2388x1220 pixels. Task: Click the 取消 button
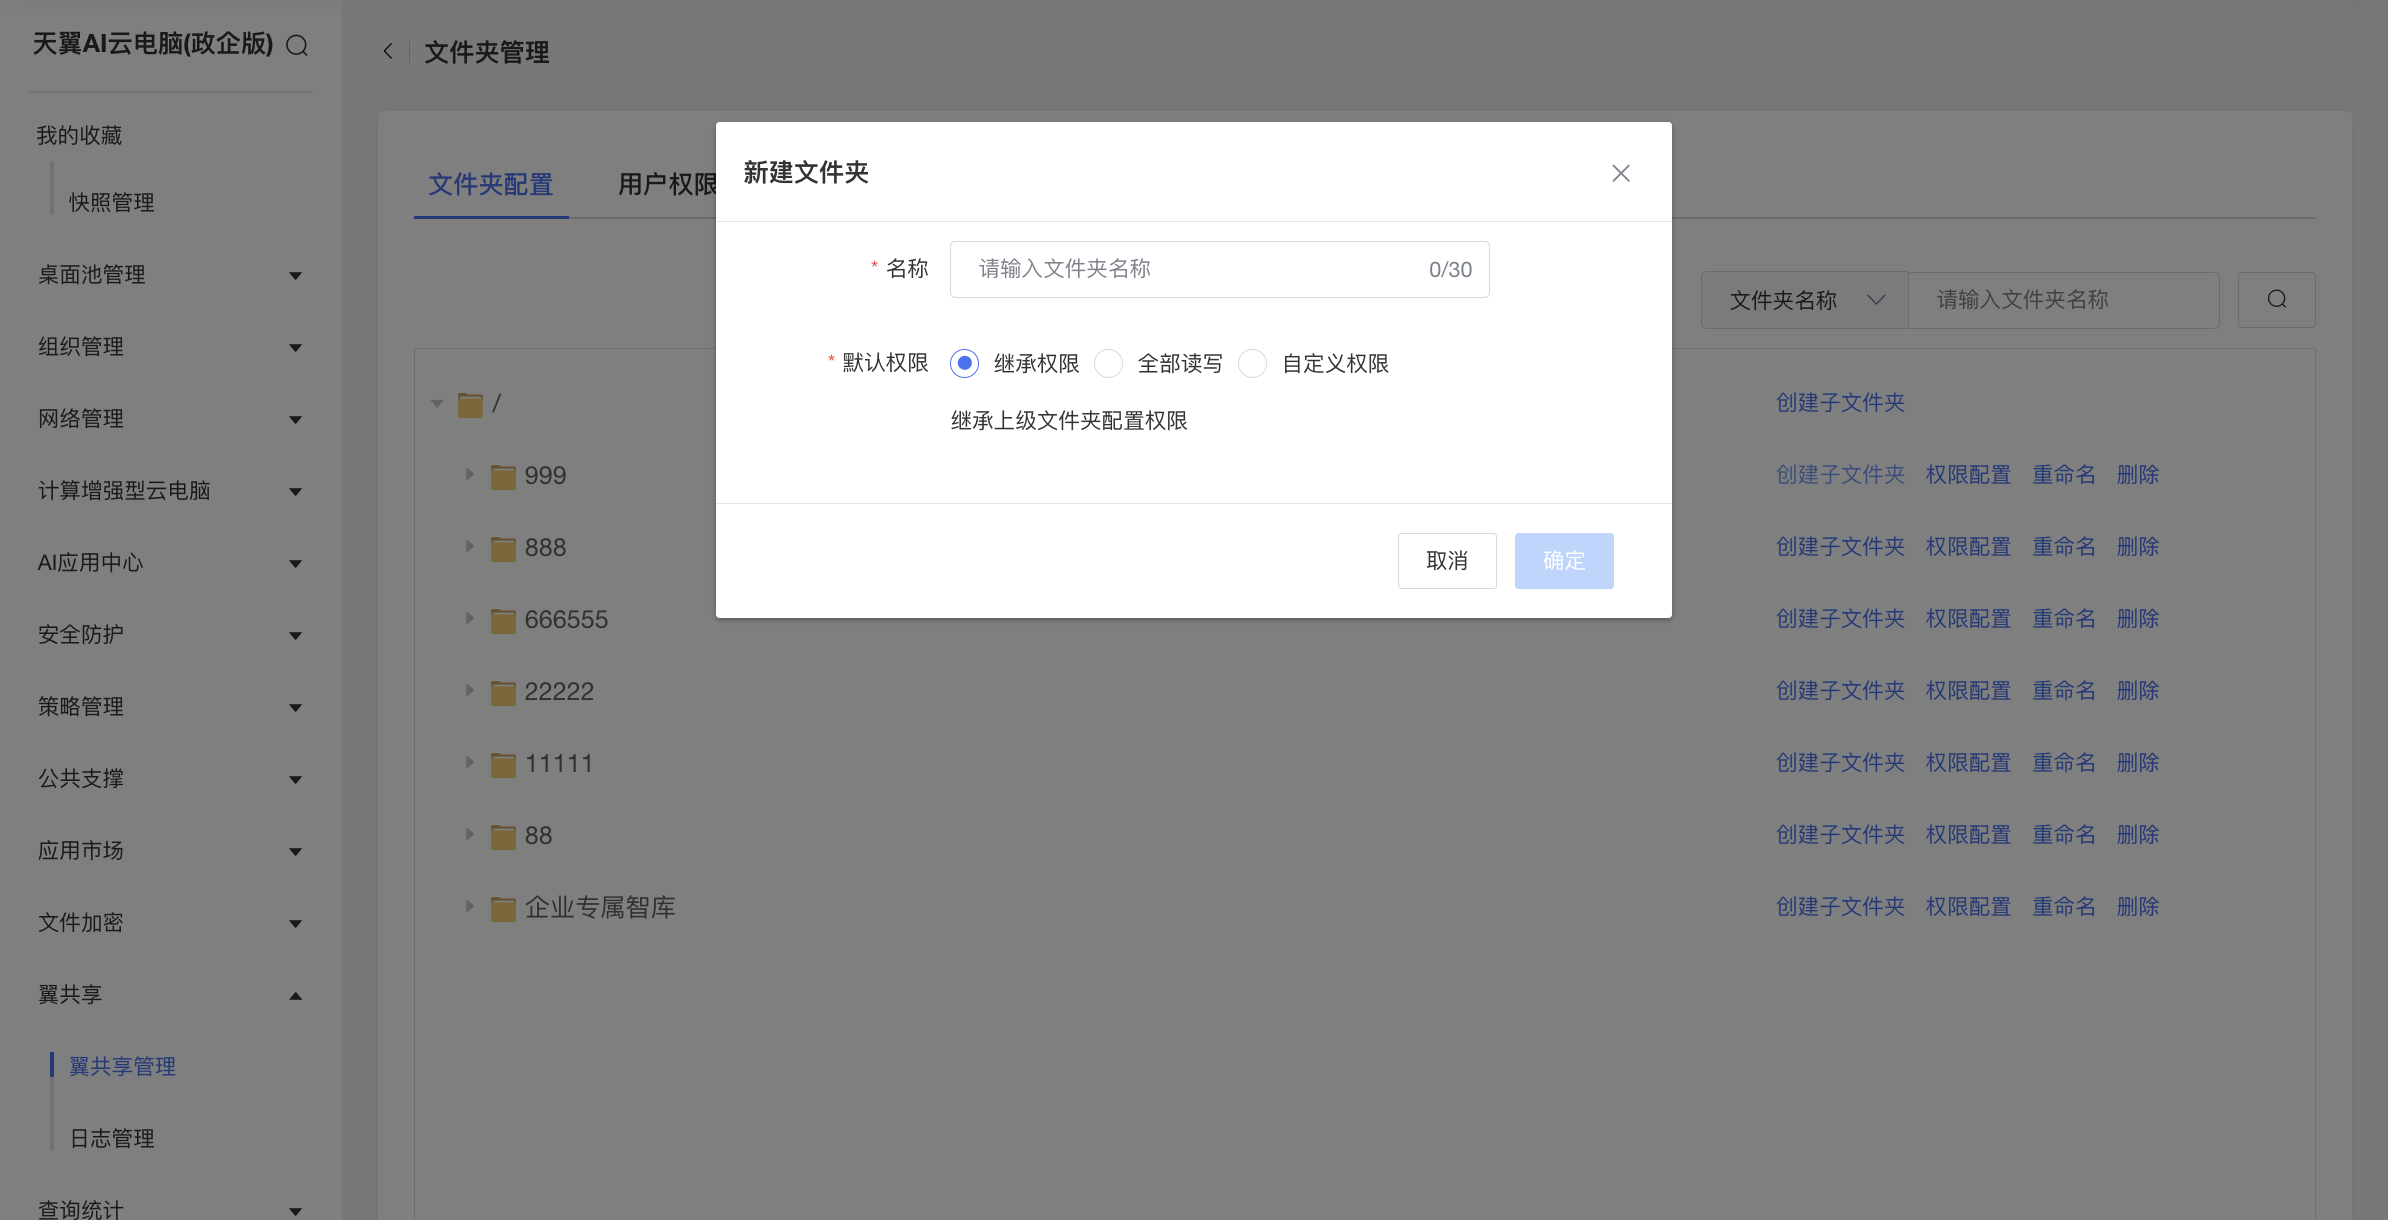pos(1446,561)
